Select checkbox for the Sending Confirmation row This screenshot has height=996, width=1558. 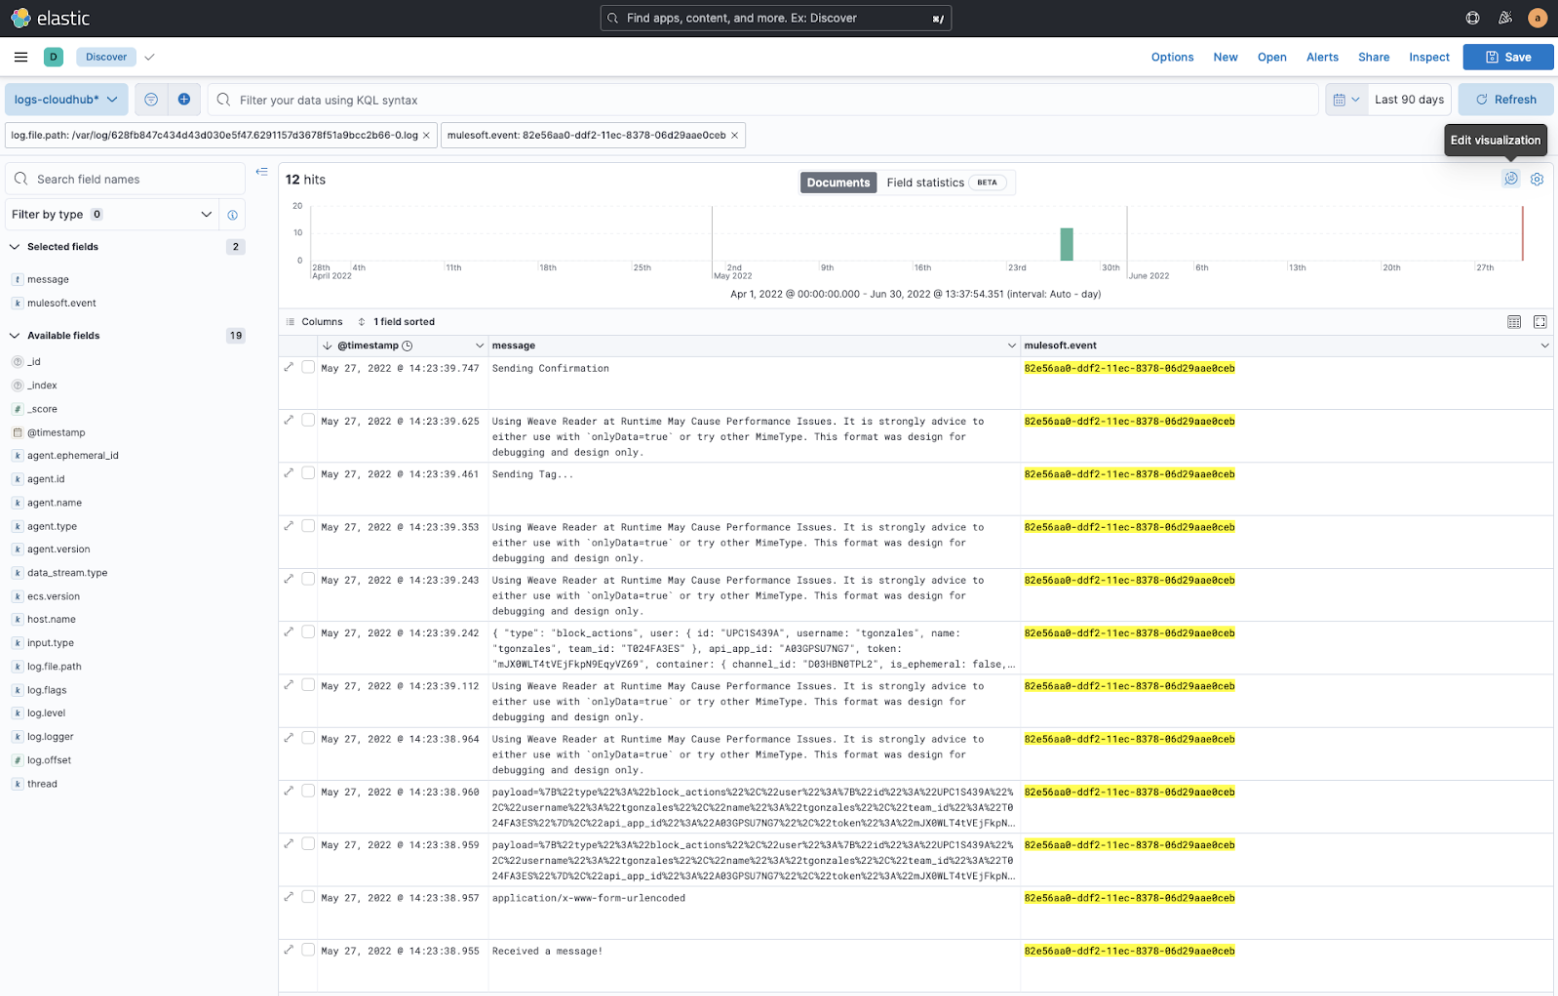pos(308,367)
